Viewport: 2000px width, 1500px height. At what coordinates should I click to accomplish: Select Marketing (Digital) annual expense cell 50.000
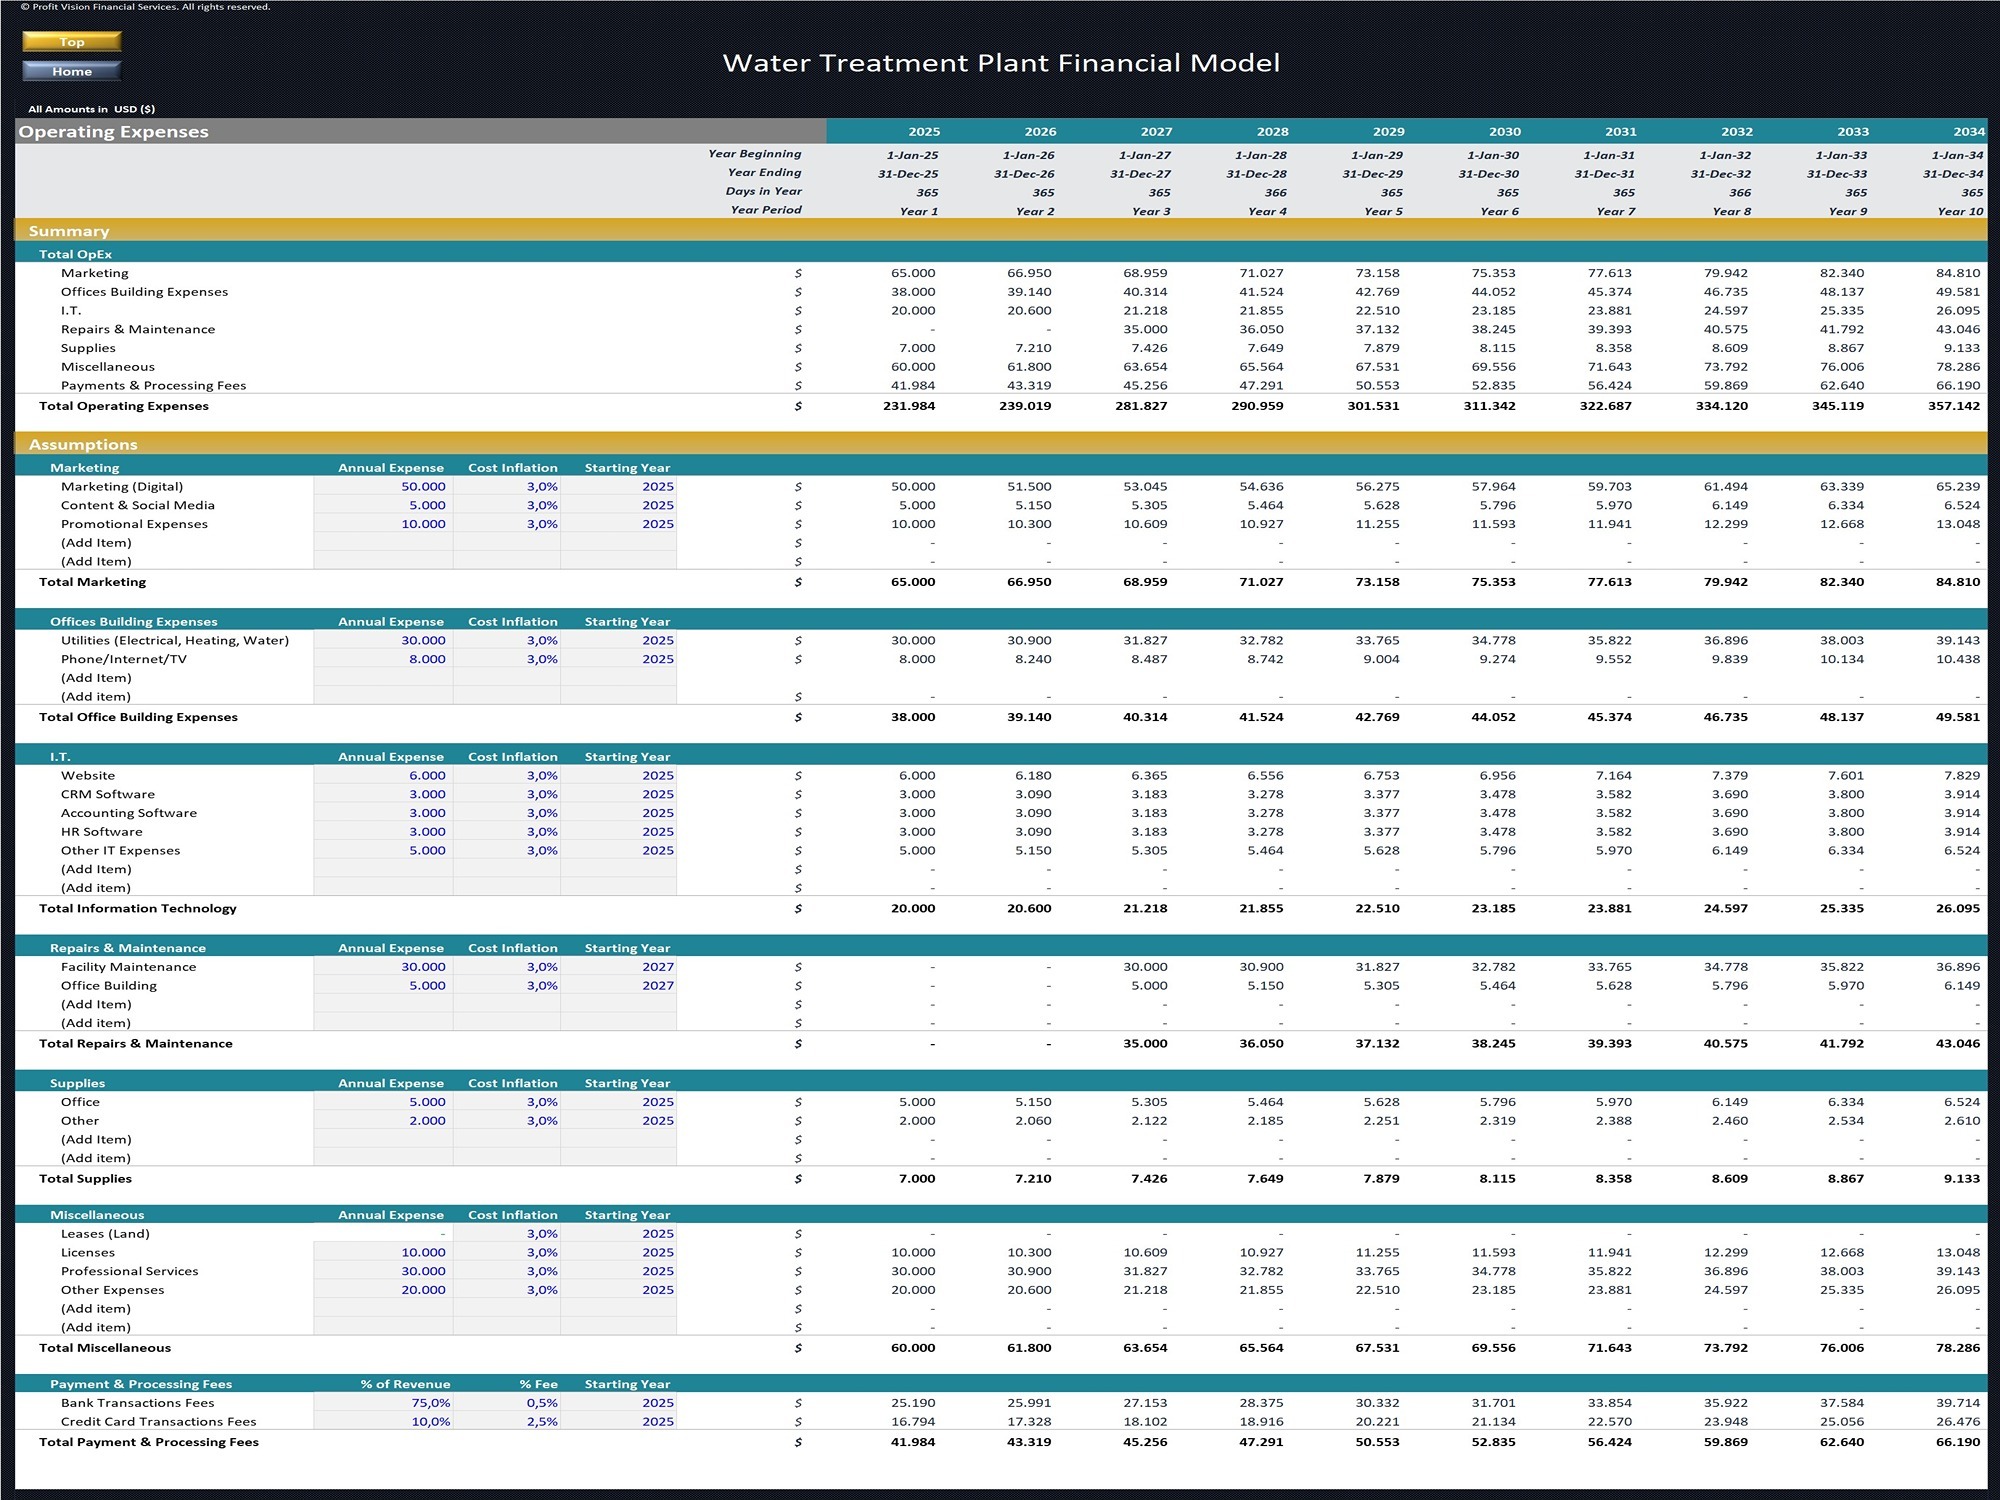[383, 487]
